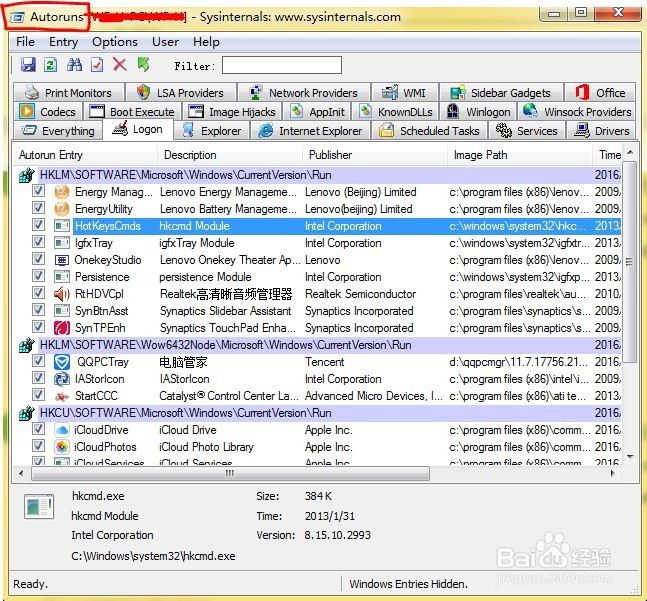The width and height of the screenshot is (647, 601).
Task: Disable the iCloudDrive checkbox
Action: coord(38,429)
